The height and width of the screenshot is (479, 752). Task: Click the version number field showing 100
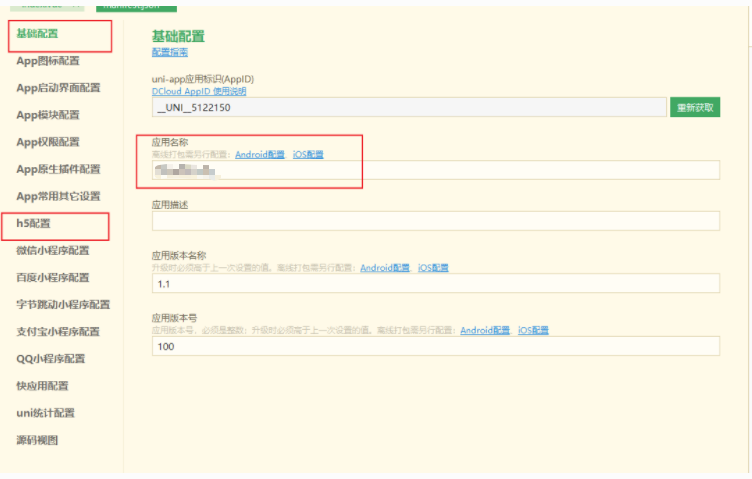[436, 346]
